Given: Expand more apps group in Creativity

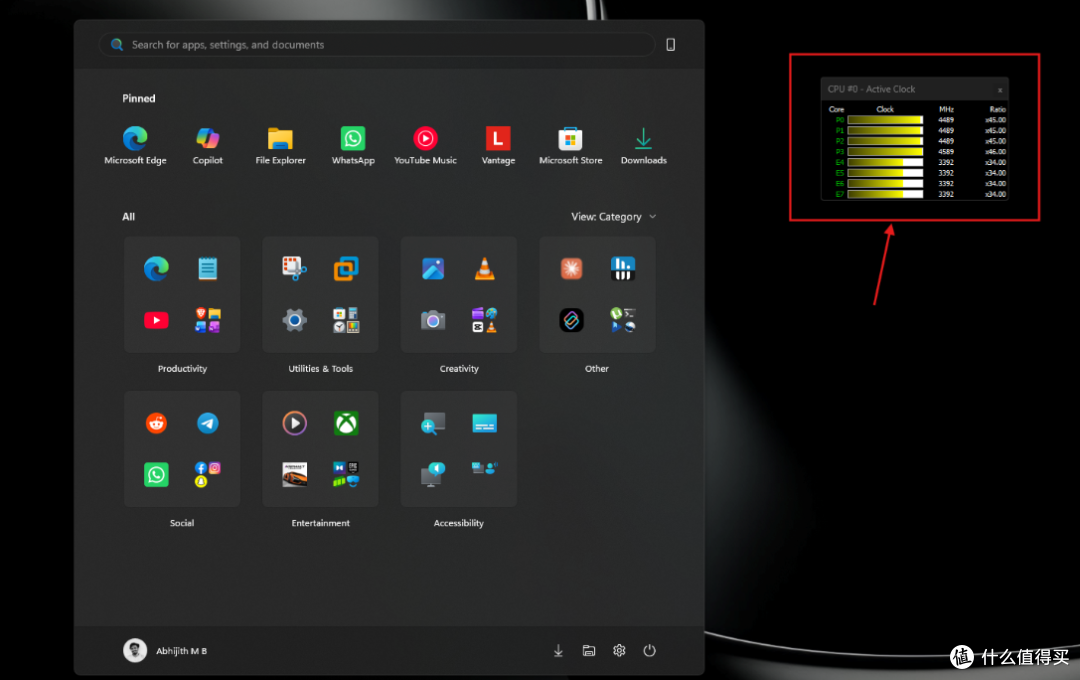Looking at the screenshot, I should pos(484,320).
